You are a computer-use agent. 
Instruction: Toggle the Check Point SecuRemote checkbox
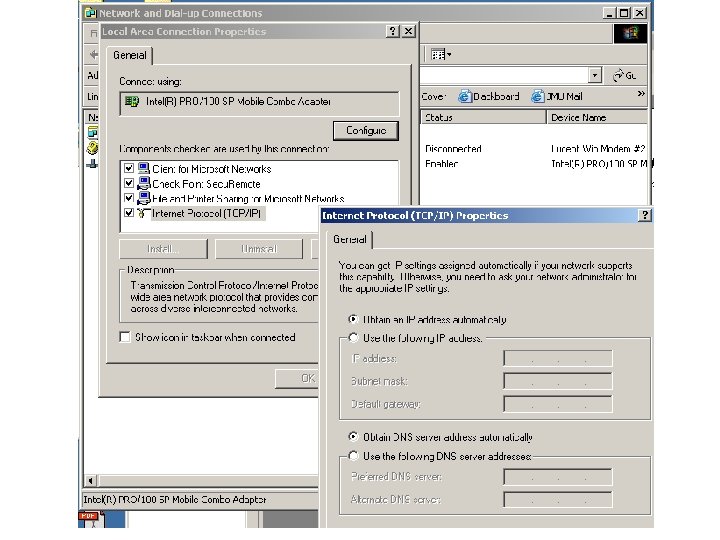click(129, 184)
